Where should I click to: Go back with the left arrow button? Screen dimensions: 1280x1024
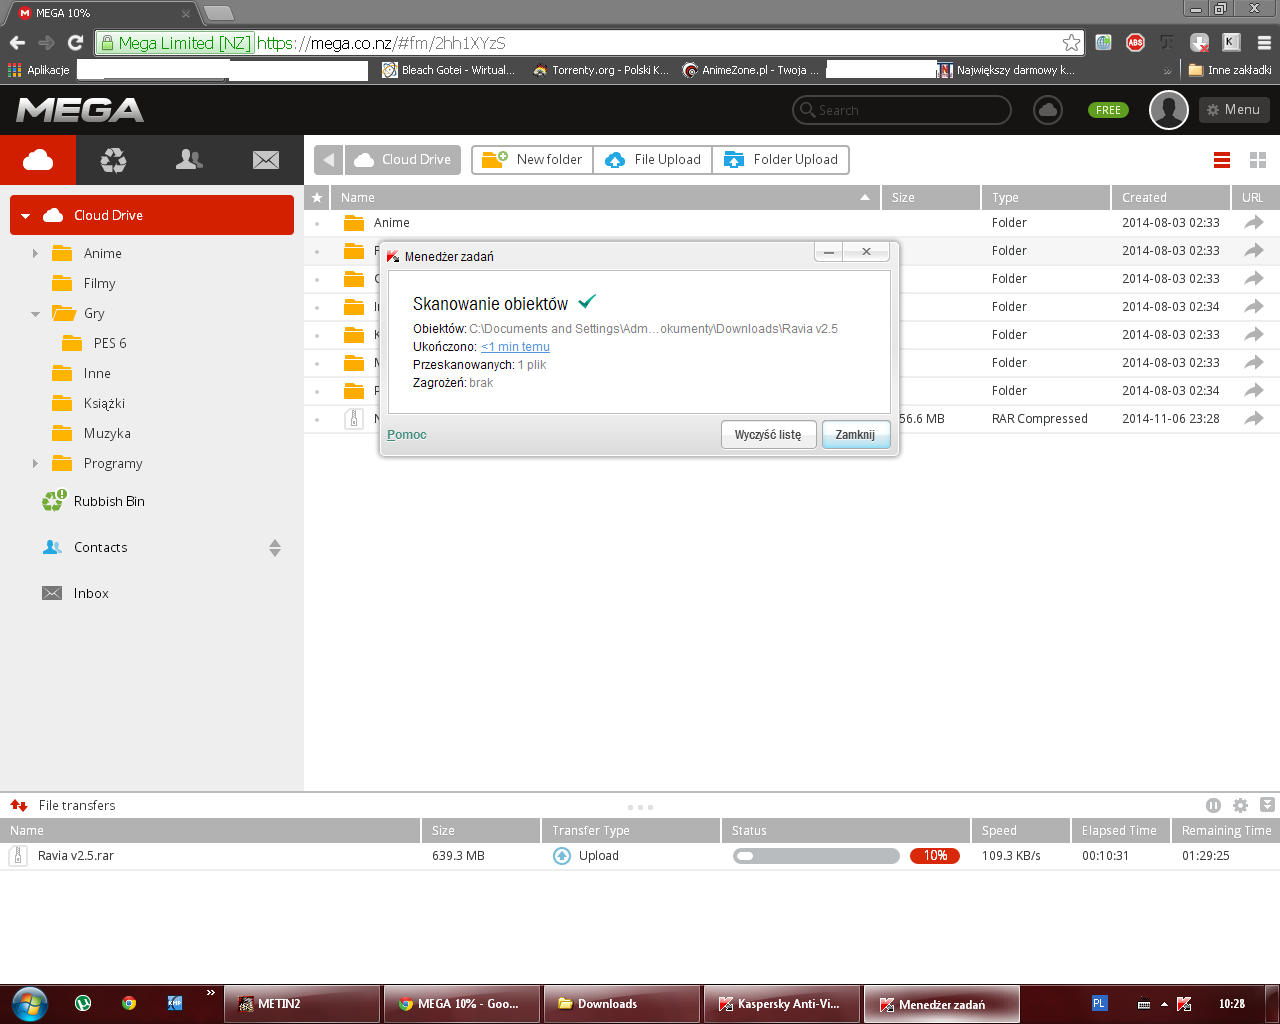click(328, 160)
